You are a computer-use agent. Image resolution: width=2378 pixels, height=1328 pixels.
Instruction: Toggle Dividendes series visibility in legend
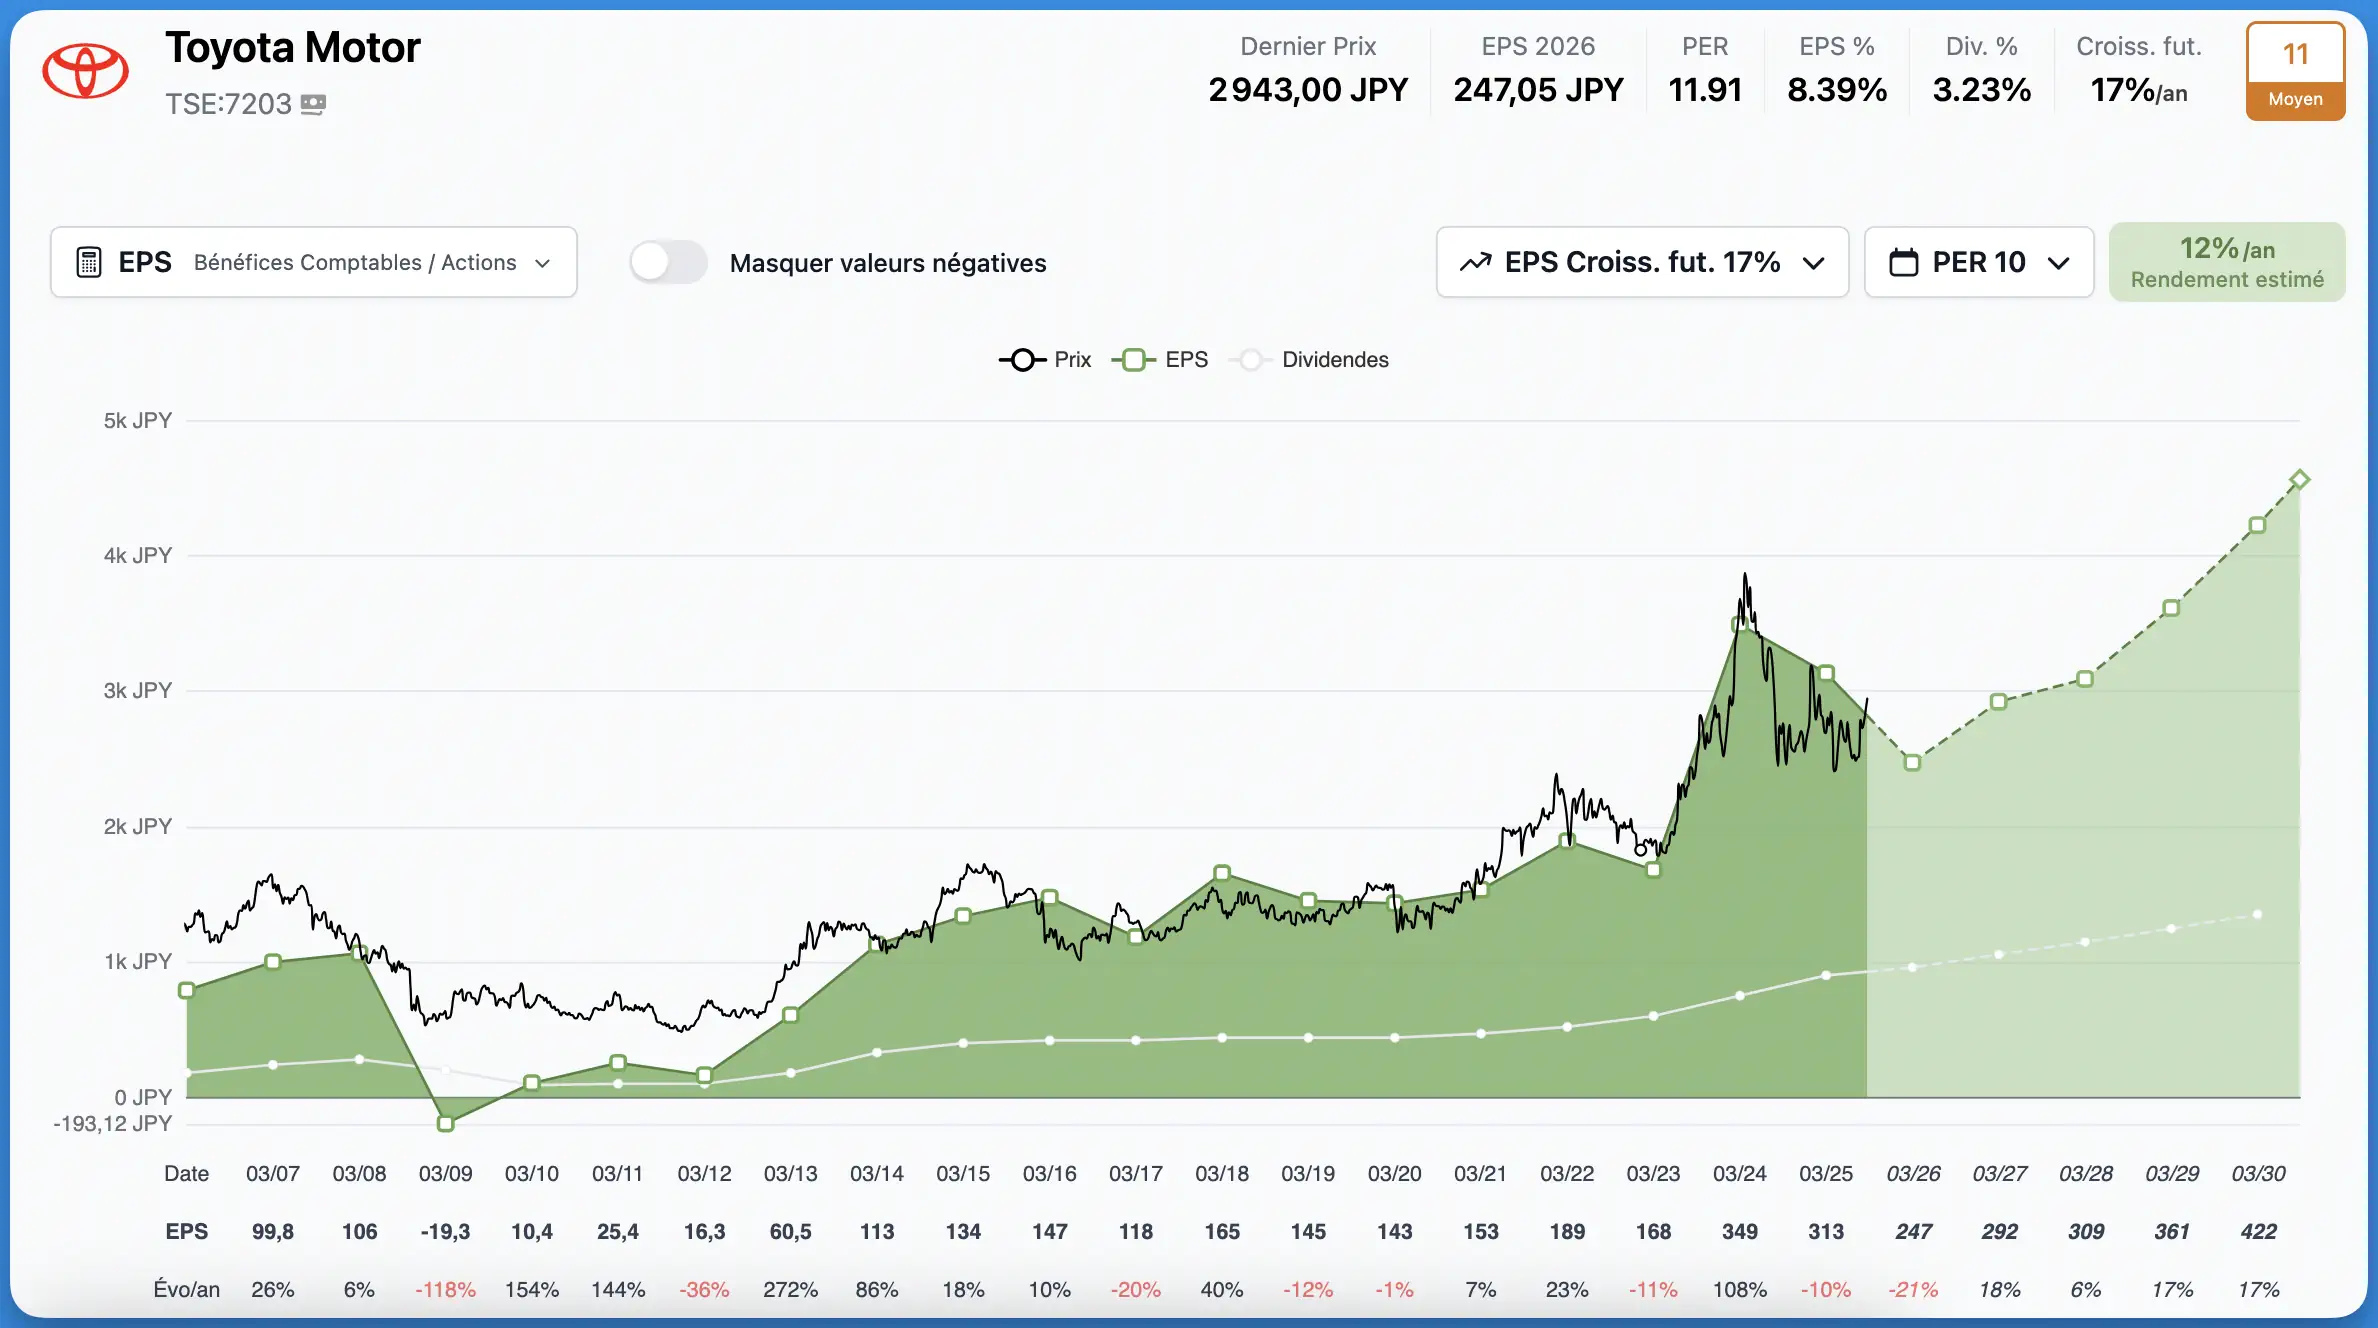click(1334, 360)
